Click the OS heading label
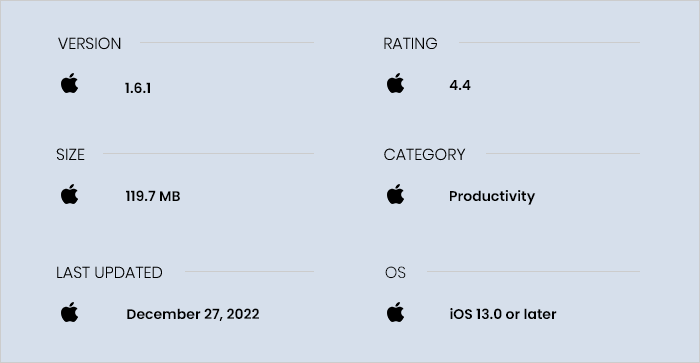Image resolution: width=700 pixels, height=363 pixels. click(395, 272)
